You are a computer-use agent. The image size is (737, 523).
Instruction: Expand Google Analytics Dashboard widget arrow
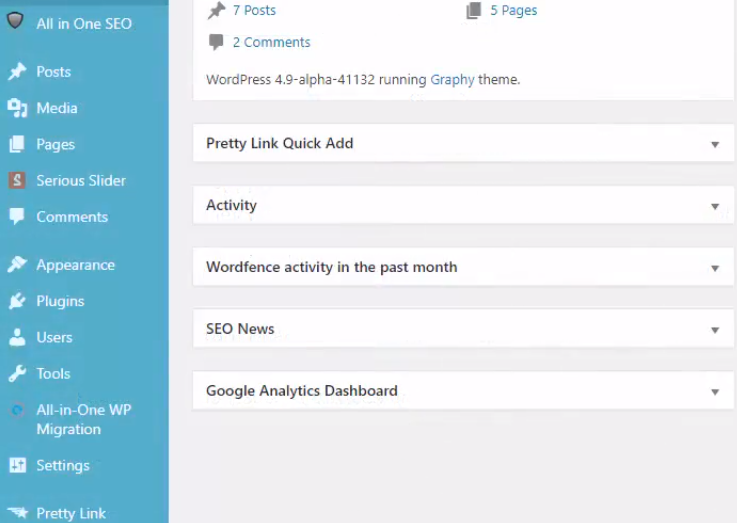[x=715, y=392]
